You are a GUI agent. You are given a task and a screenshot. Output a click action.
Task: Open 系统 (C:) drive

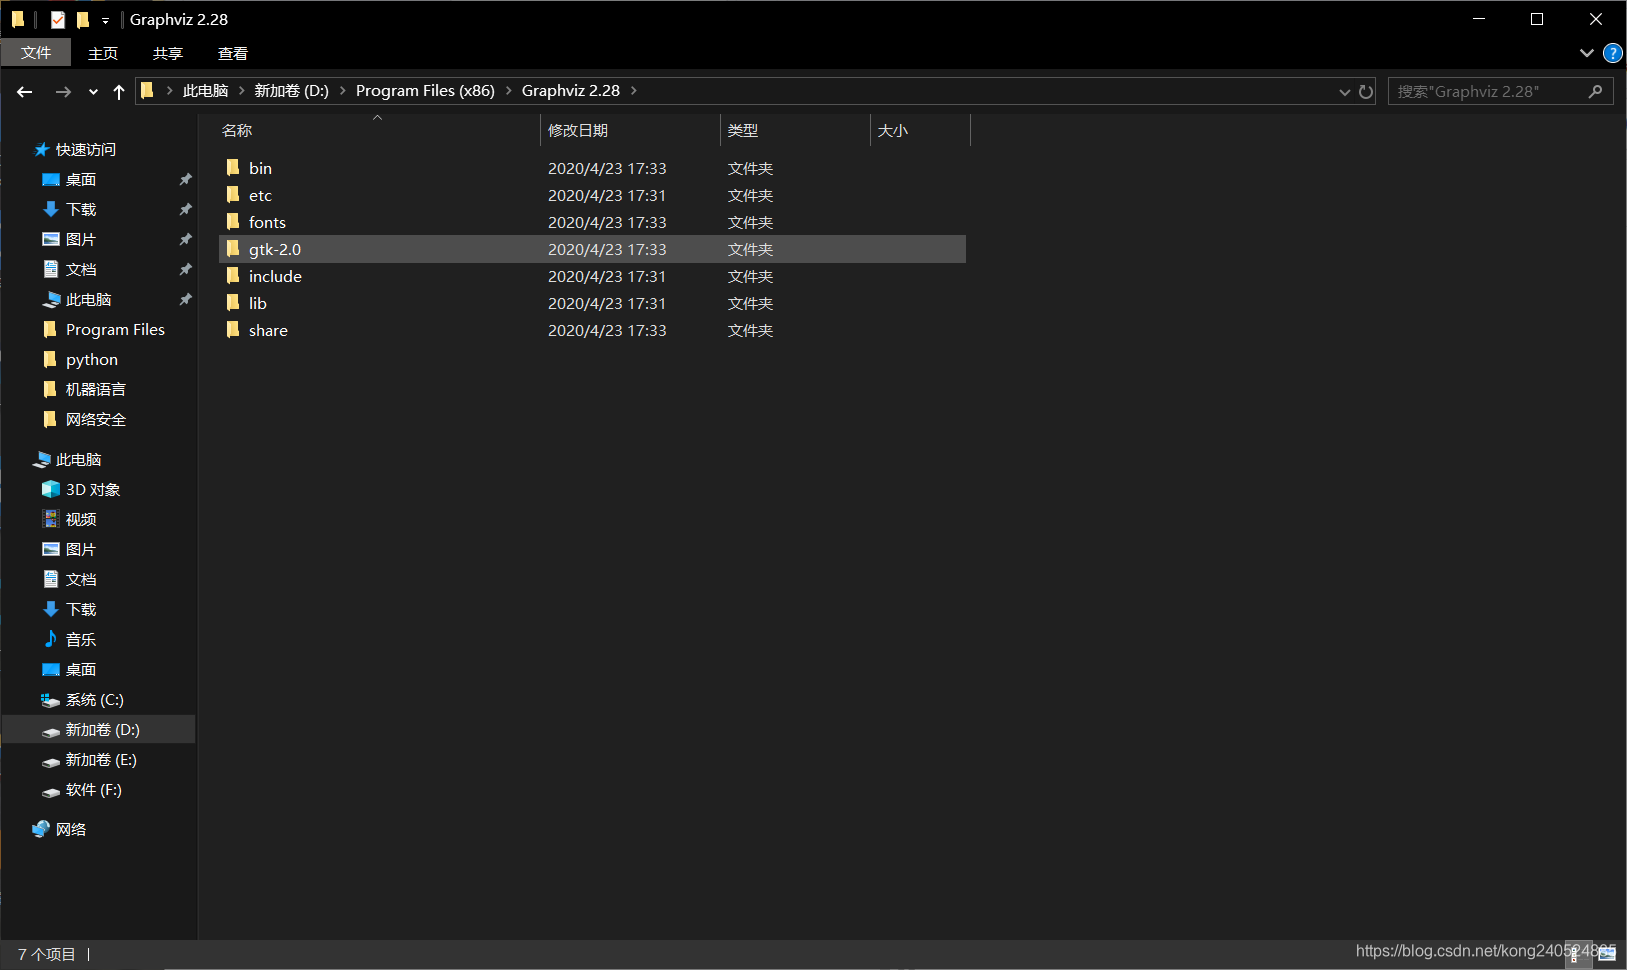click(x=95, y=699)
